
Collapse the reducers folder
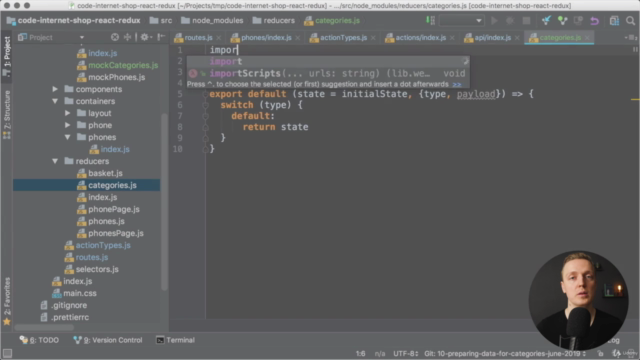tap(55, 161)
